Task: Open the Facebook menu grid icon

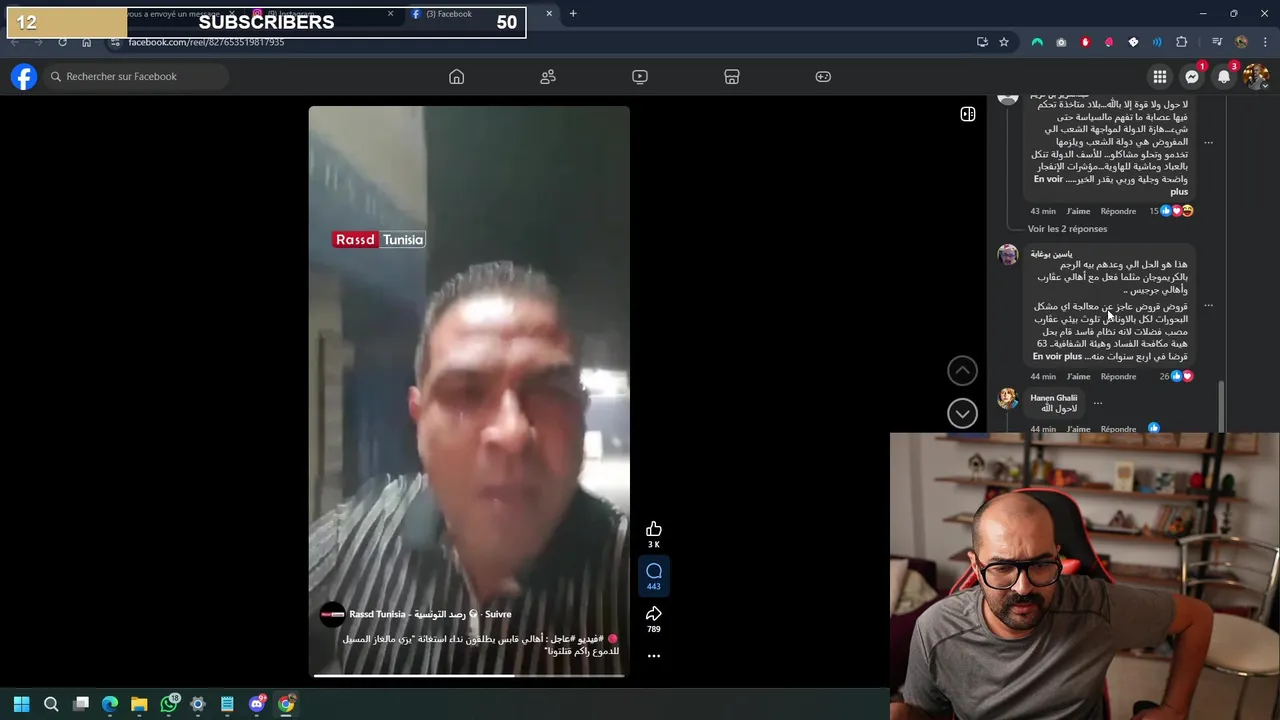Action: pos(1160,77)
